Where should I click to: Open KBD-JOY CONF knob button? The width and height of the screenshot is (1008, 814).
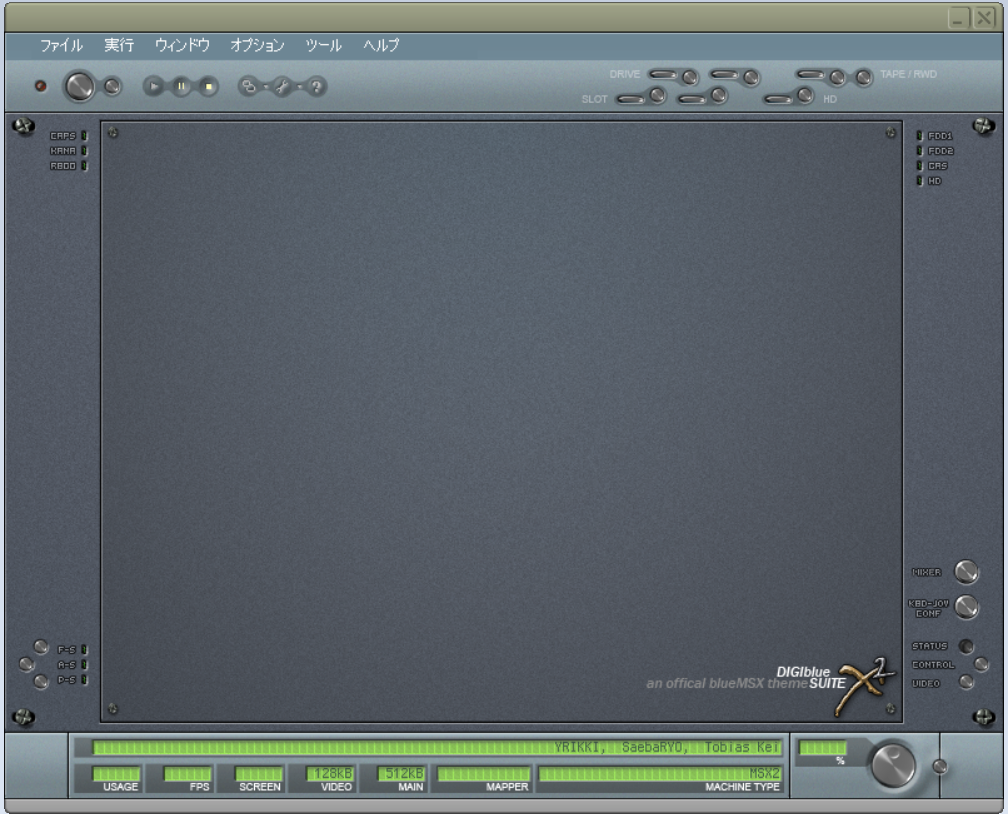966,607
